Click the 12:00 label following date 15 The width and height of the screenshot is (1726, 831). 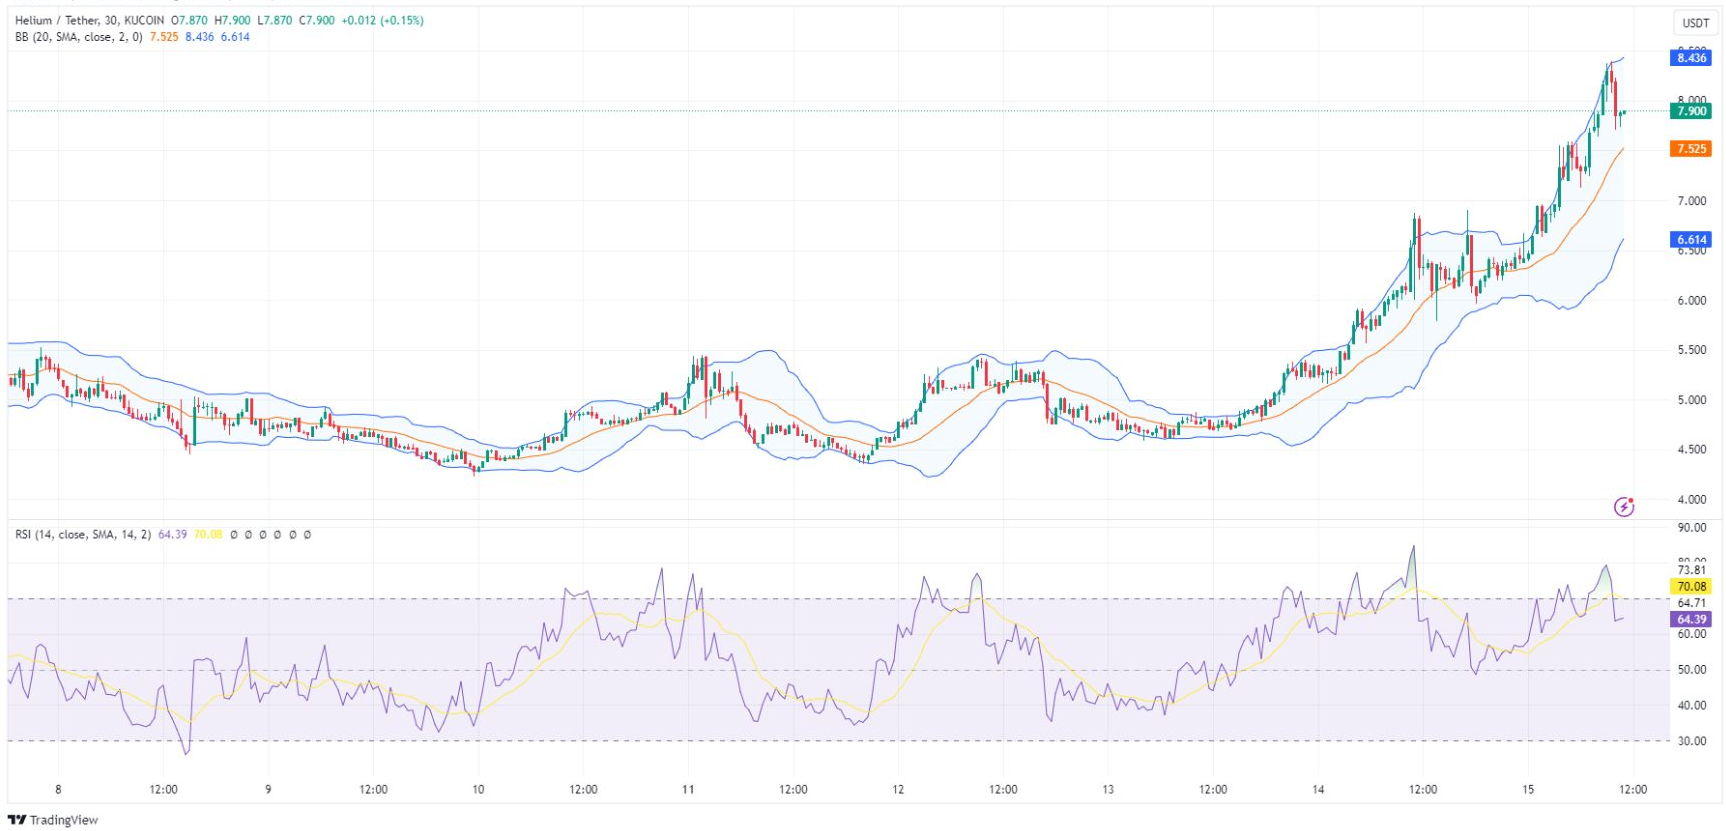[x=1633, y=790]
